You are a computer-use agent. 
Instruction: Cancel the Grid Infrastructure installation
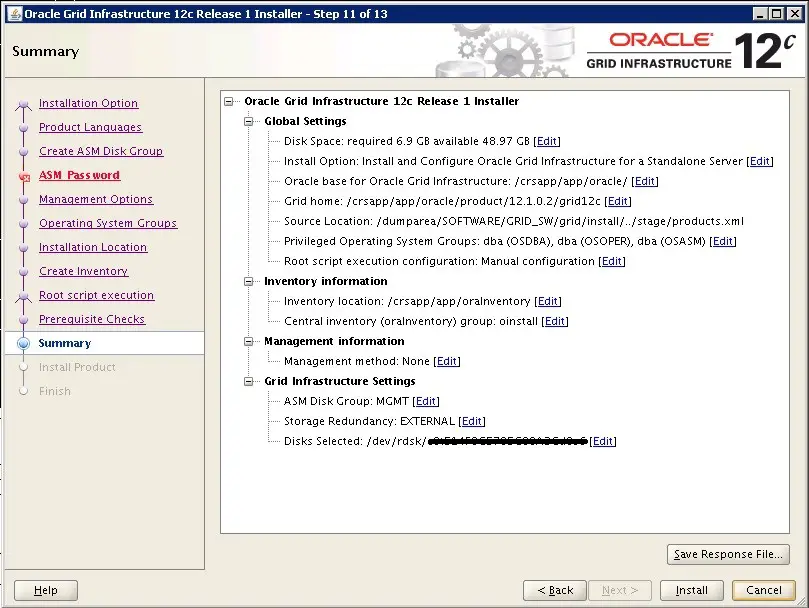[x=764, y=590]
